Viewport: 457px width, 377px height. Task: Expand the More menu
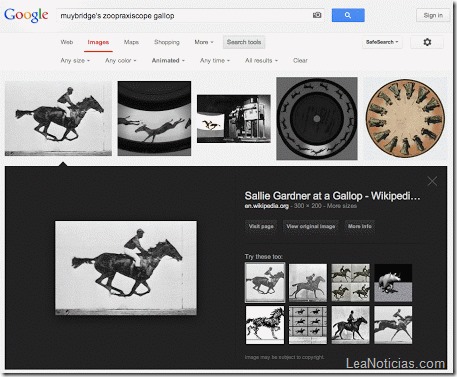[204, 42]
